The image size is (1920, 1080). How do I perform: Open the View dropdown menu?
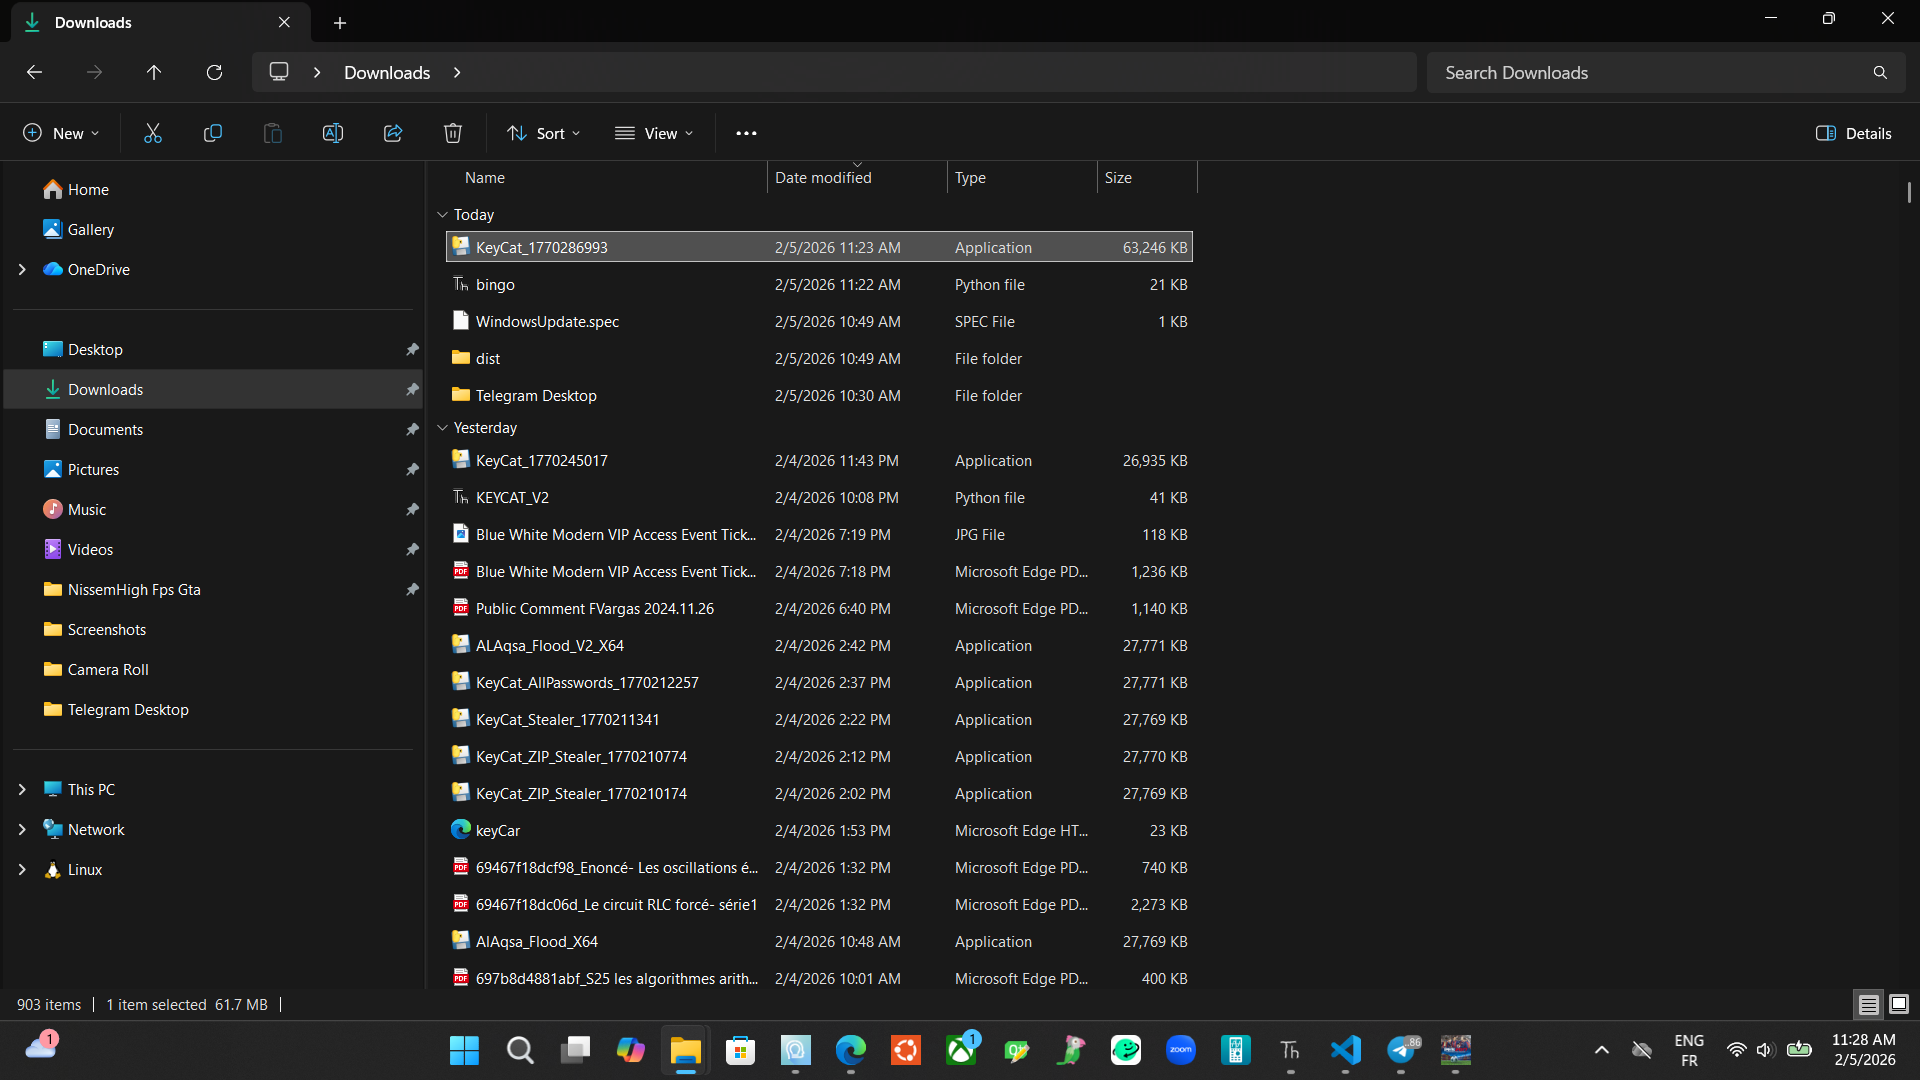654,133
